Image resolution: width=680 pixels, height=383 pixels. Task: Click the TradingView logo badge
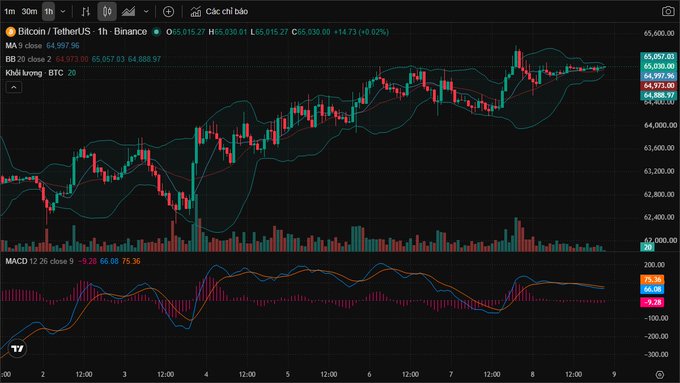(17, 348)
